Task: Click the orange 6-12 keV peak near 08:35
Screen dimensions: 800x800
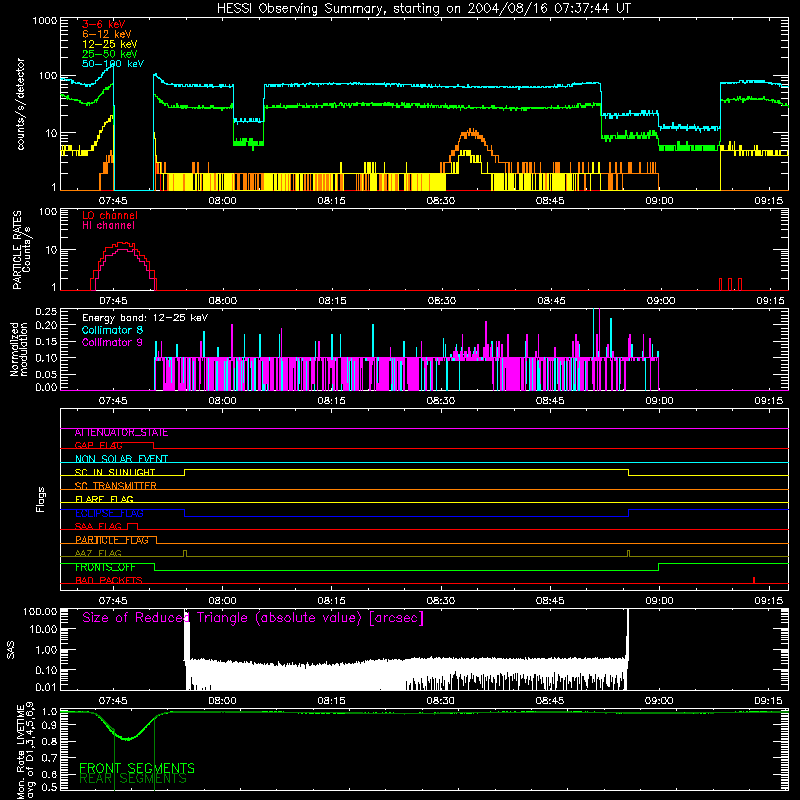Action: [471, 134]
